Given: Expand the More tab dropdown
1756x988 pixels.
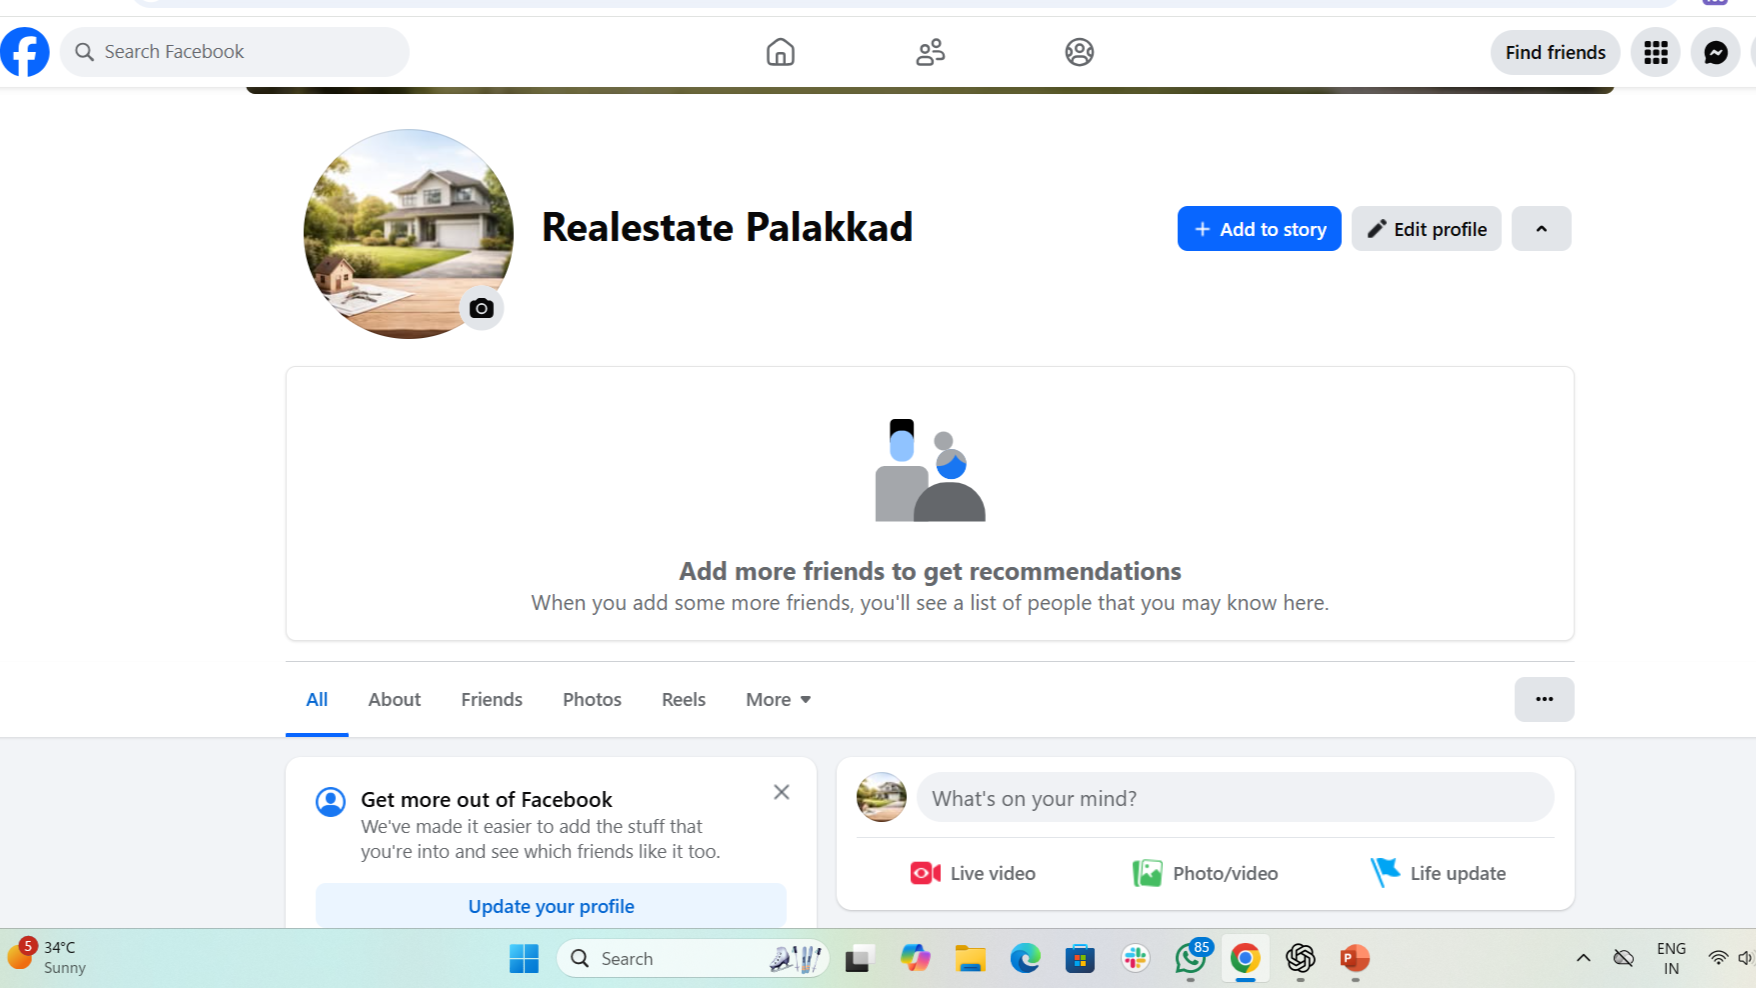Looking at the screenshot, I should click(778, 700).
